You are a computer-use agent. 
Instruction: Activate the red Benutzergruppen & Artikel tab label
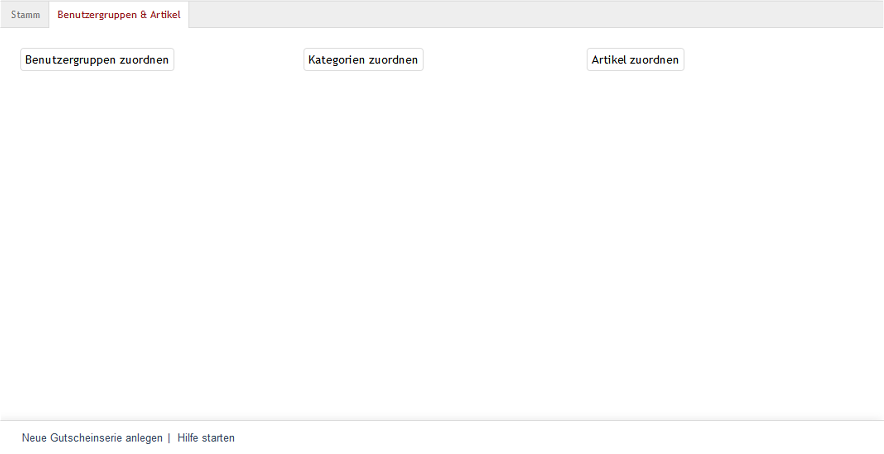[119, 15]
